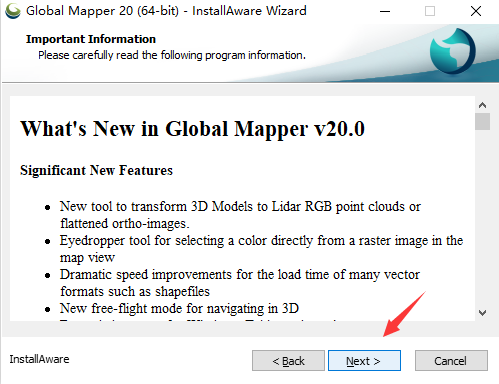
Task: Click "New free-flight mode for navigating in 3D"
Action: (179, 308)
